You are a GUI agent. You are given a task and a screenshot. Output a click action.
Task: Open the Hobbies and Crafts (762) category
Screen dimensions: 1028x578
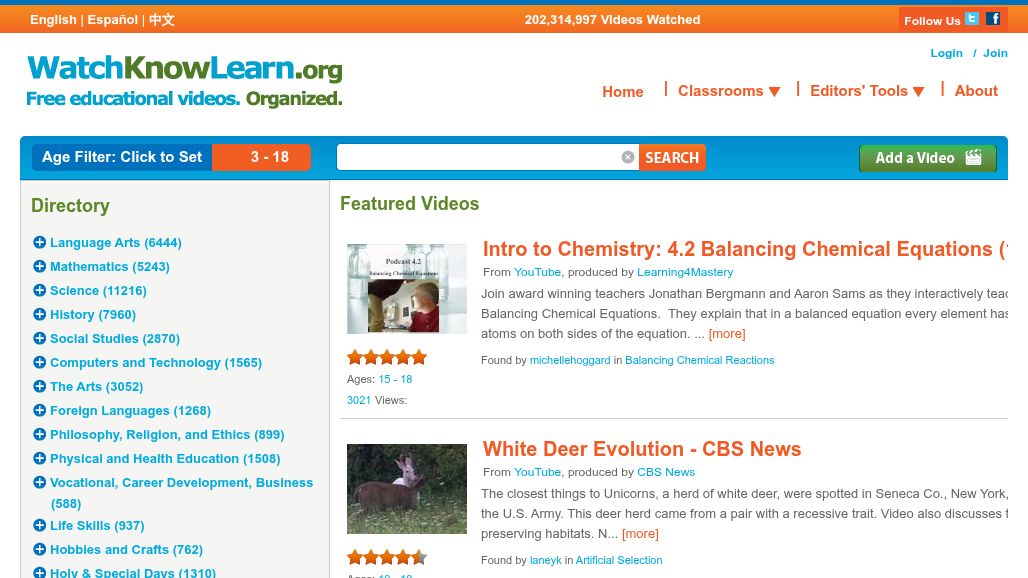tap(127, 550)
